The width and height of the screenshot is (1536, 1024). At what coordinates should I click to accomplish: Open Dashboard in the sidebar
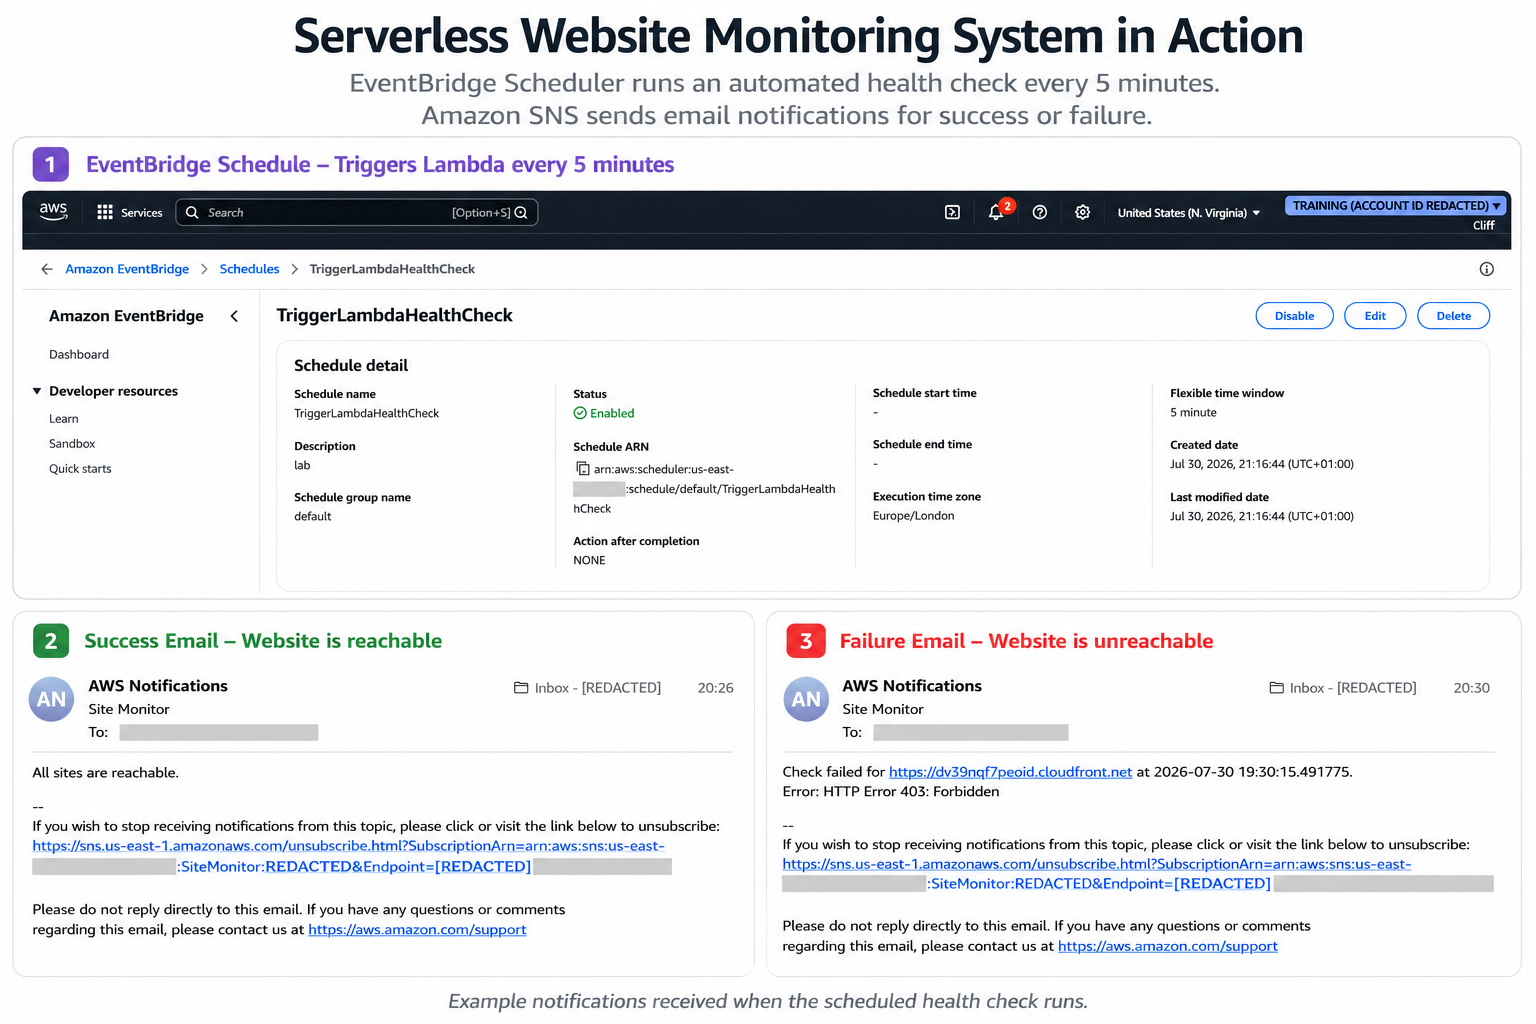(79, 355)
